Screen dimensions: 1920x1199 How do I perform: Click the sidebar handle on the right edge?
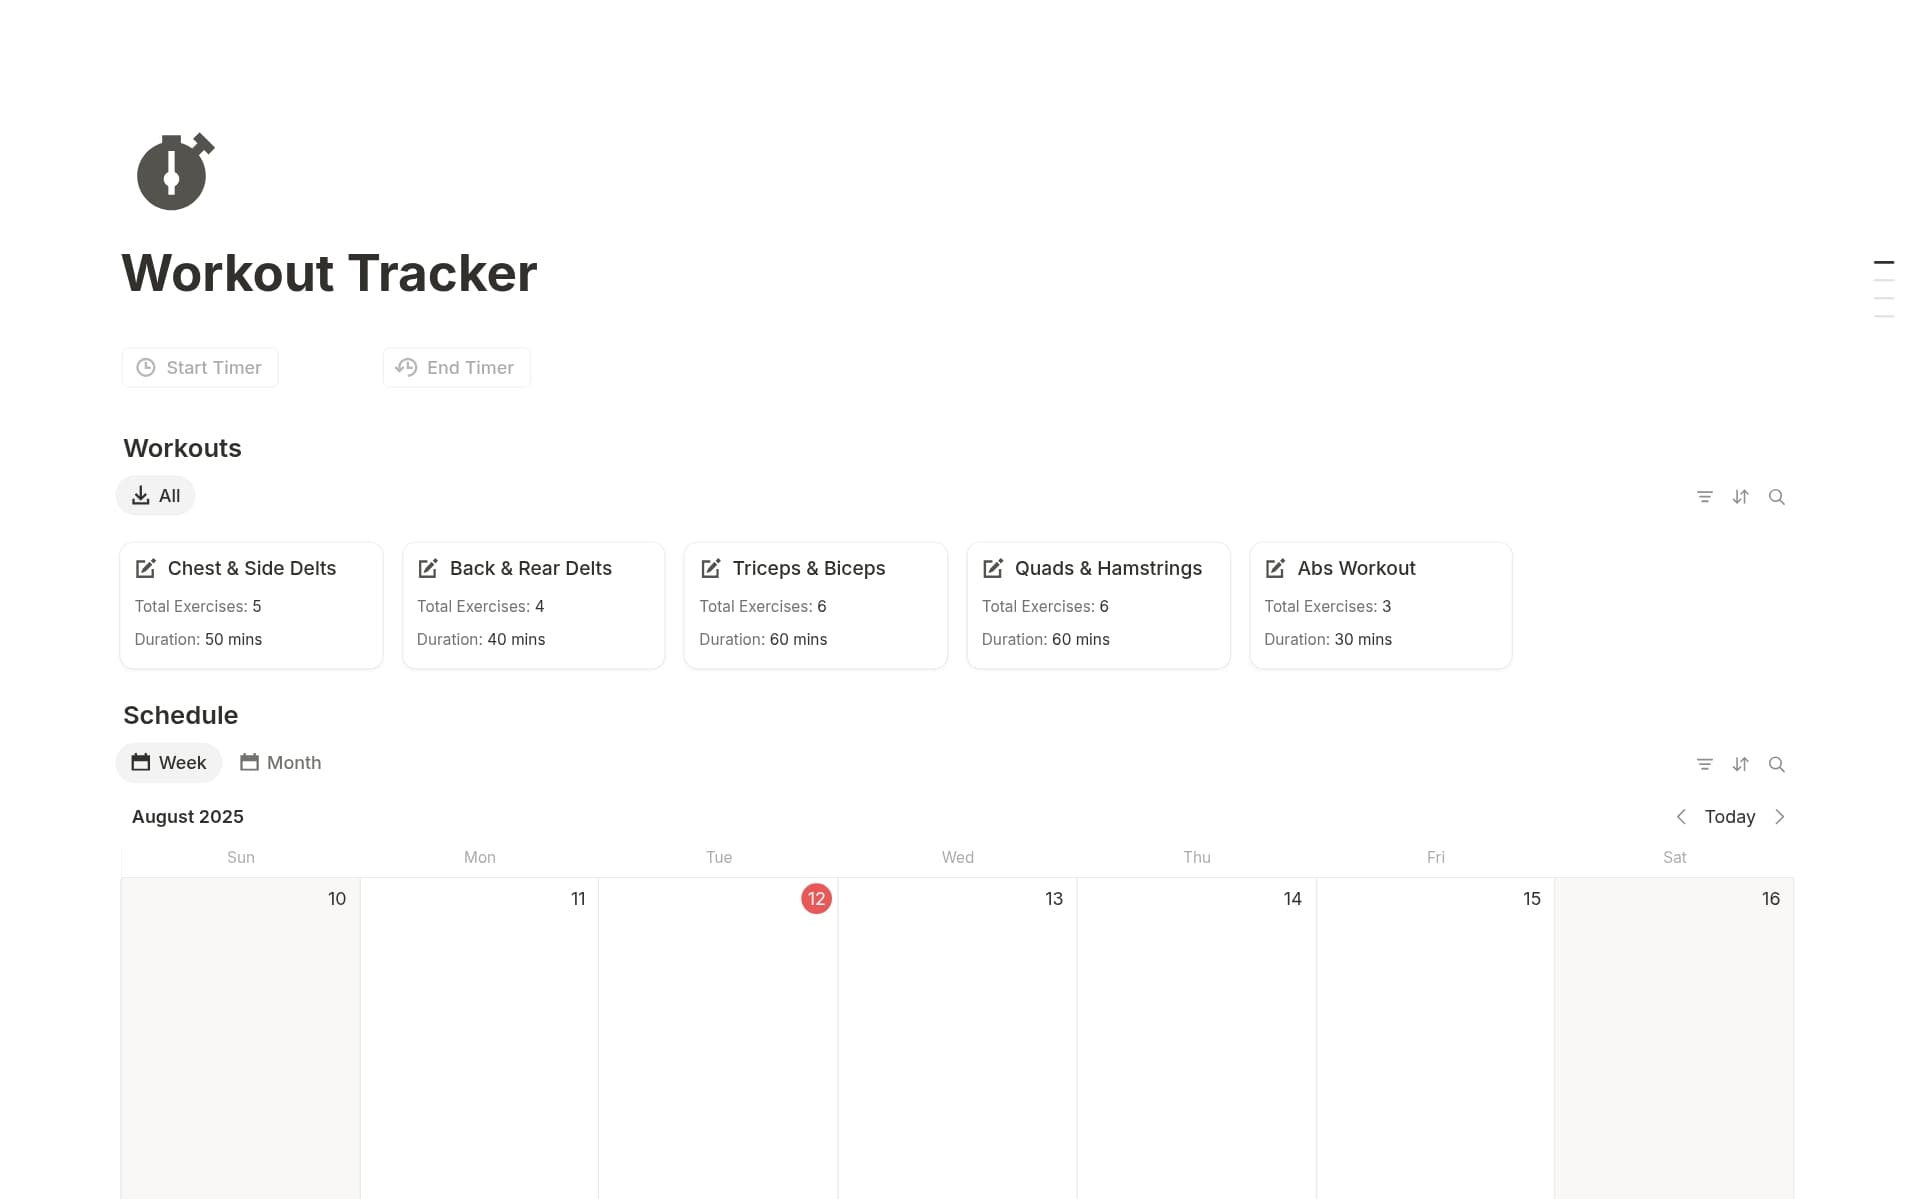click(x=1884, y=287)
